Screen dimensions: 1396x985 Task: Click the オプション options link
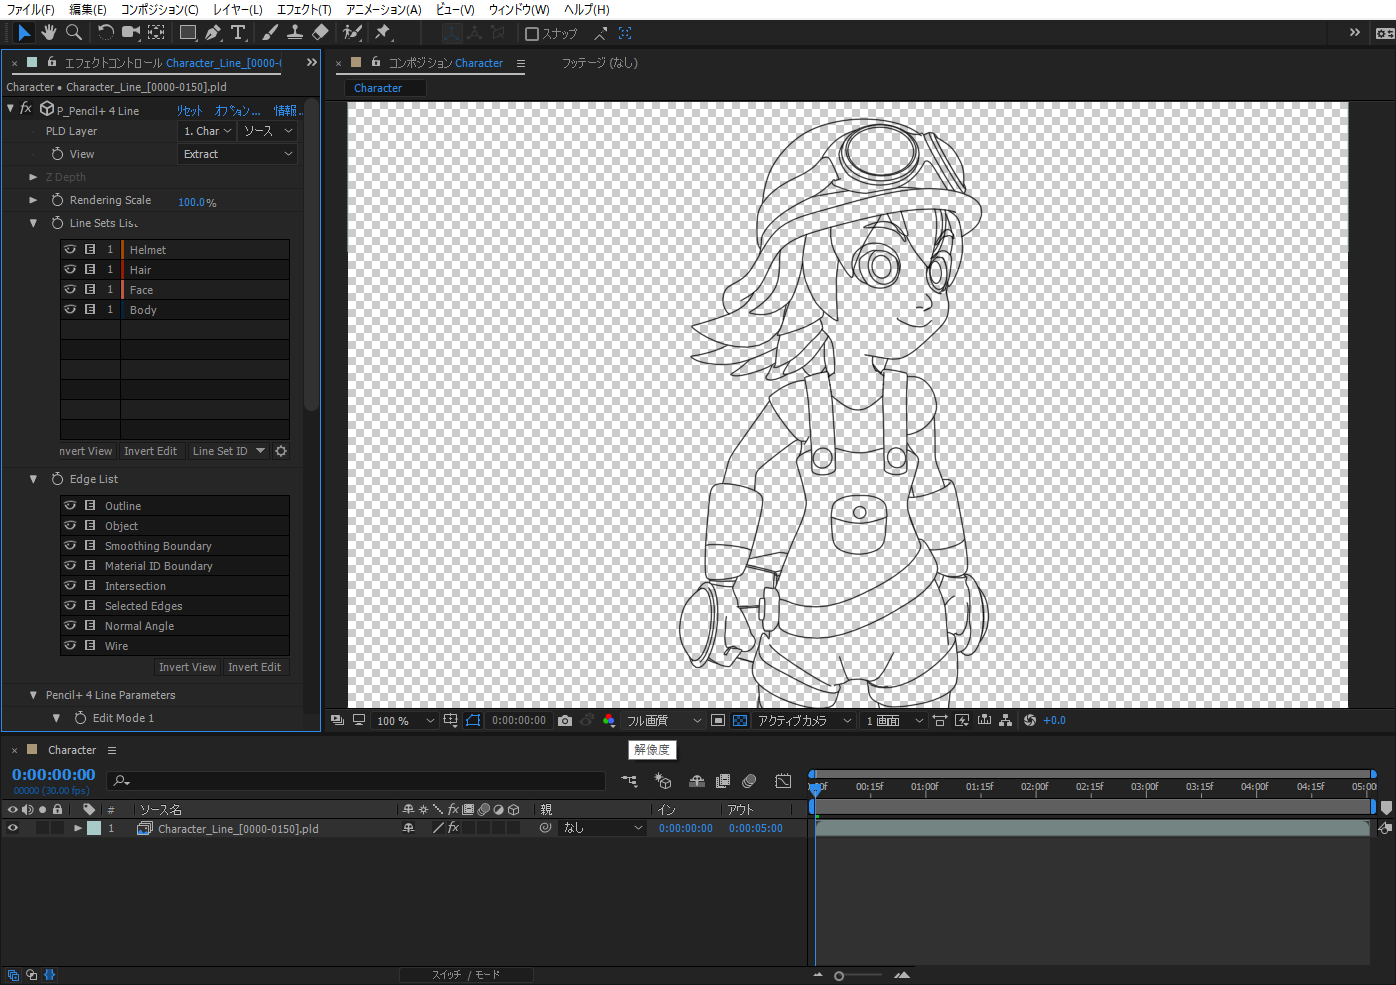coord(237,110)
